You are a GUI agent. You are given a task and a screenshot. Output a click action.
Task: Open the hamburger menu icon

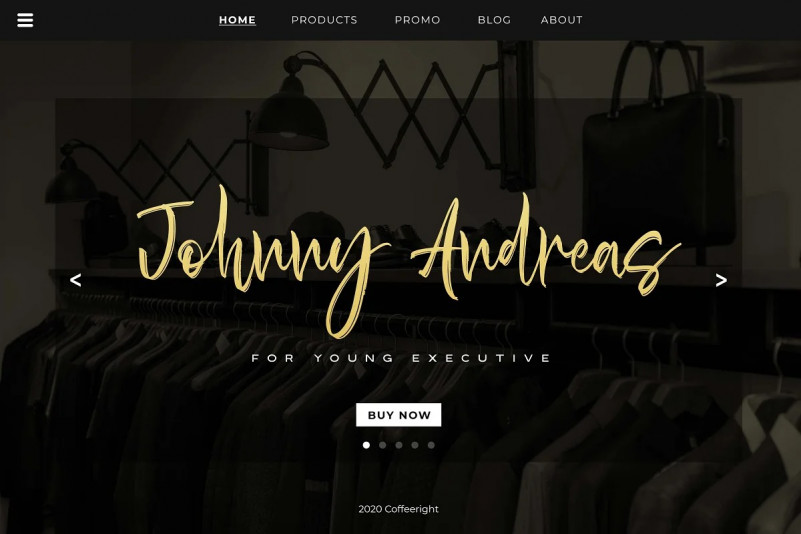coord(25,20)
